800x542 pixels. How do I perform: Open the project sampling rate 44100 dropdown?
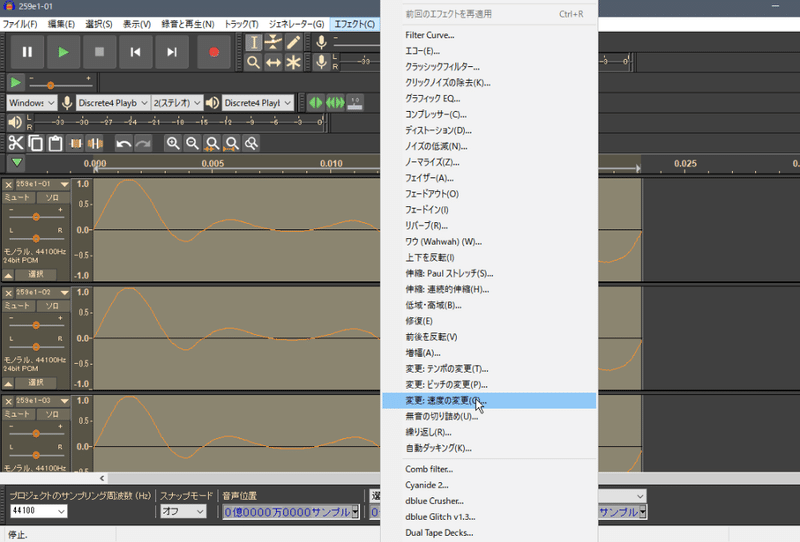(x=39, y=511)
